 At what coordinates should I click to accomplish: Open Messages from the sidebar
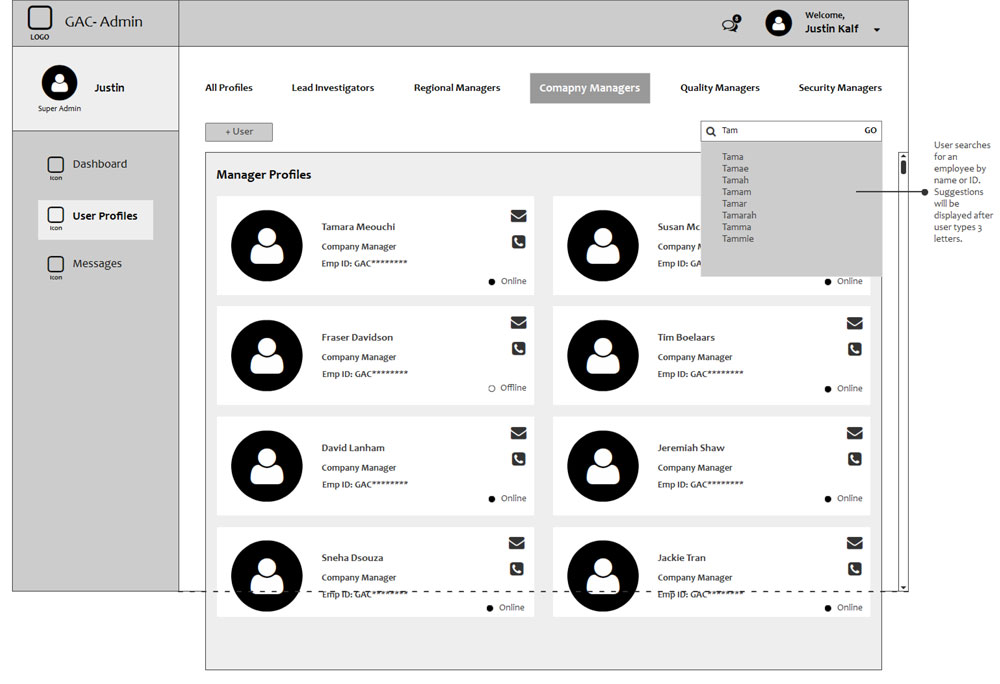coord(97,264)
